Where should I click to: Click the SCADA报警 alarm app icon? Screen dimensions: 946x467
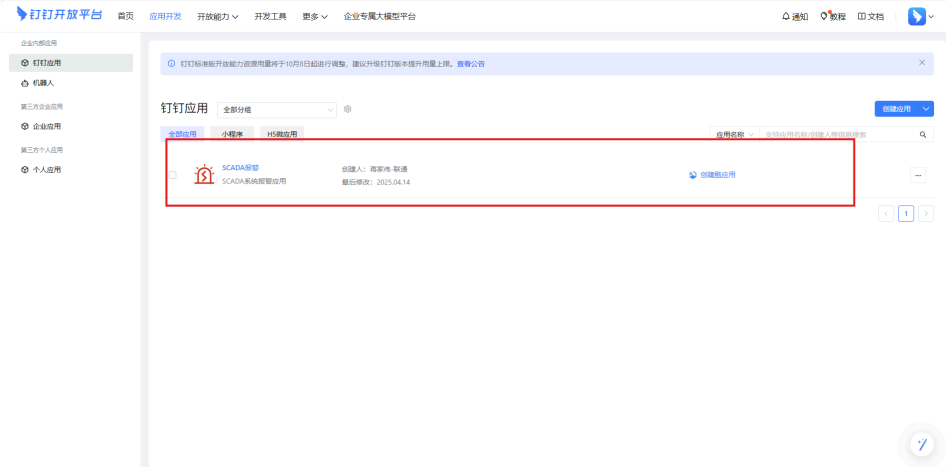(204, 174)
